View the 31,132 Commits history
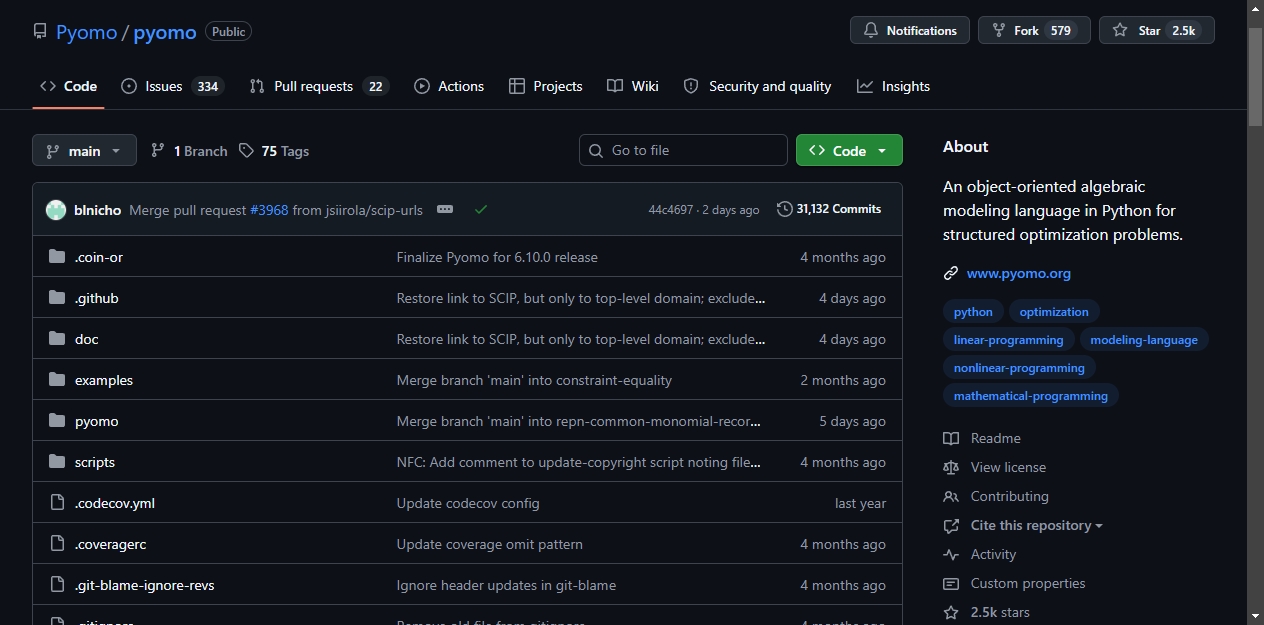The image size is (1264, 625). (x=829, y=209)
